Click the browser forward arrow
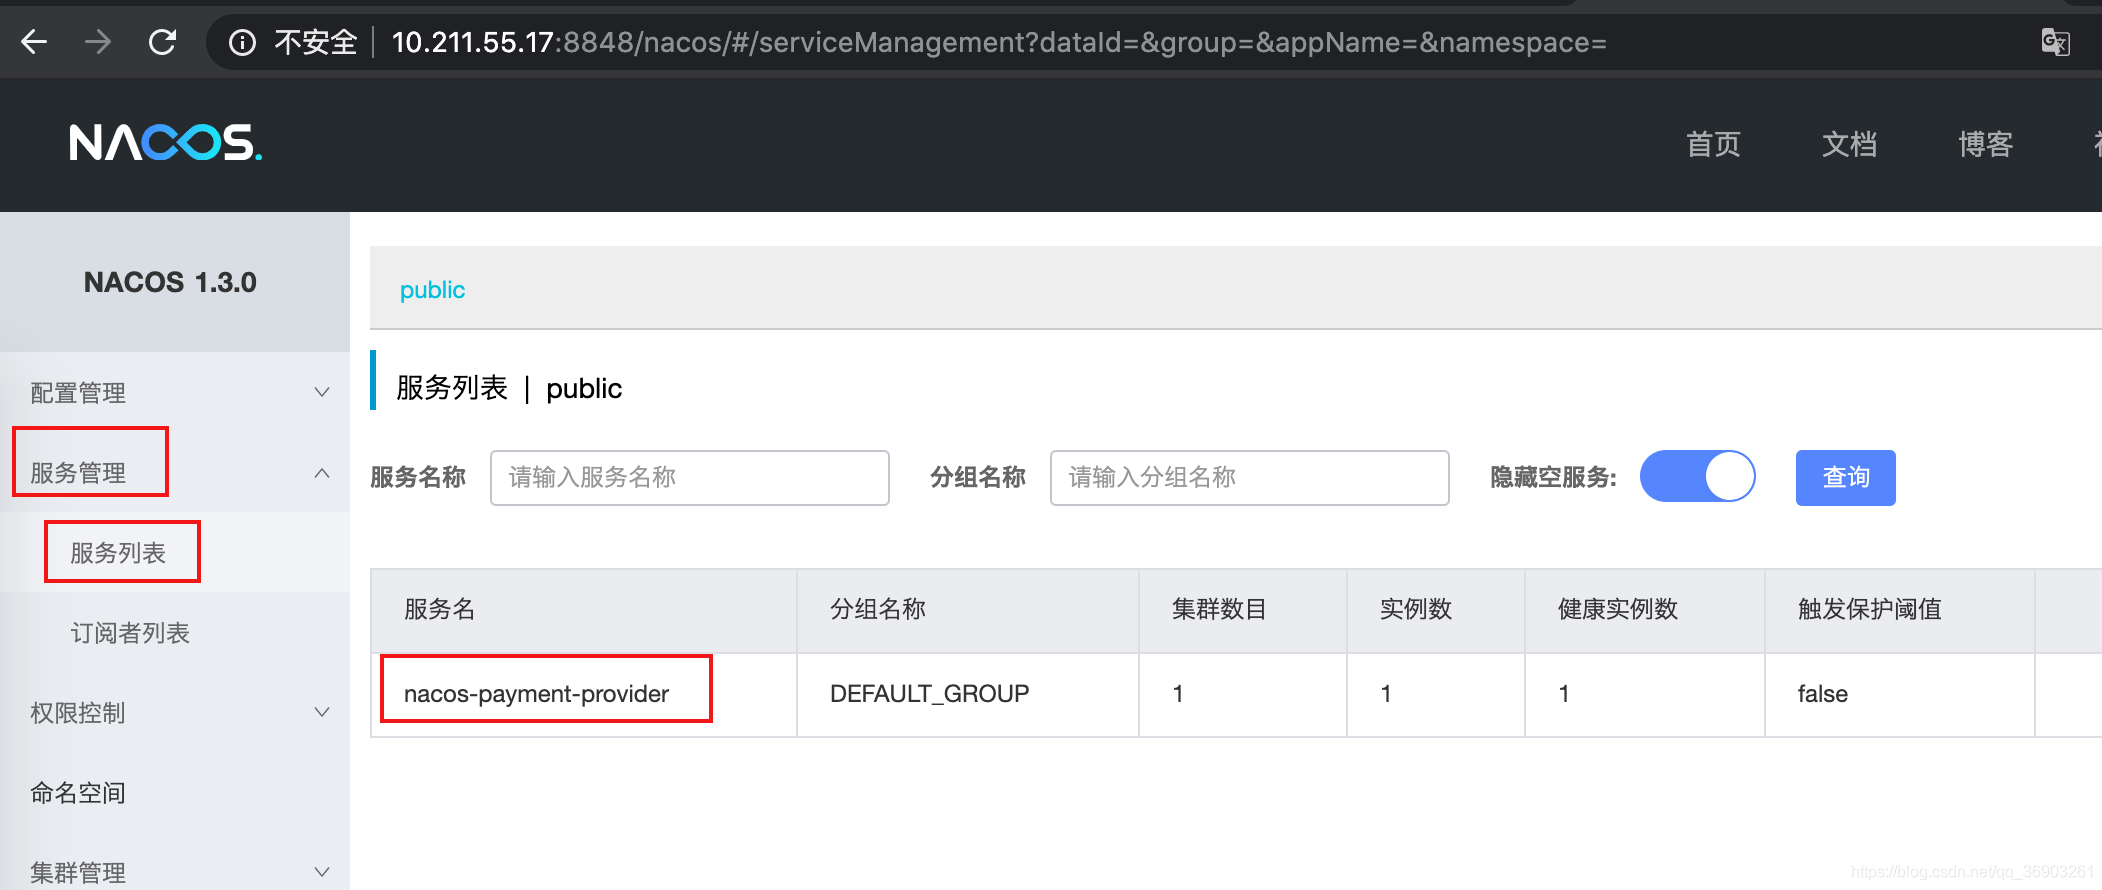The width and height of the screenshot is (2102, 890). pos(98,42)
